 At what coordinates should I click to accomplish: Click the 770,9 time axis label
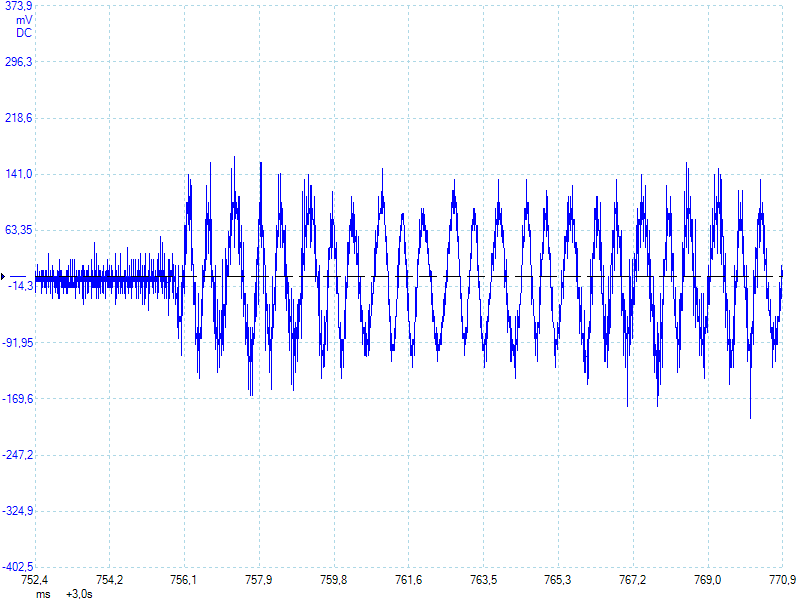782,580
